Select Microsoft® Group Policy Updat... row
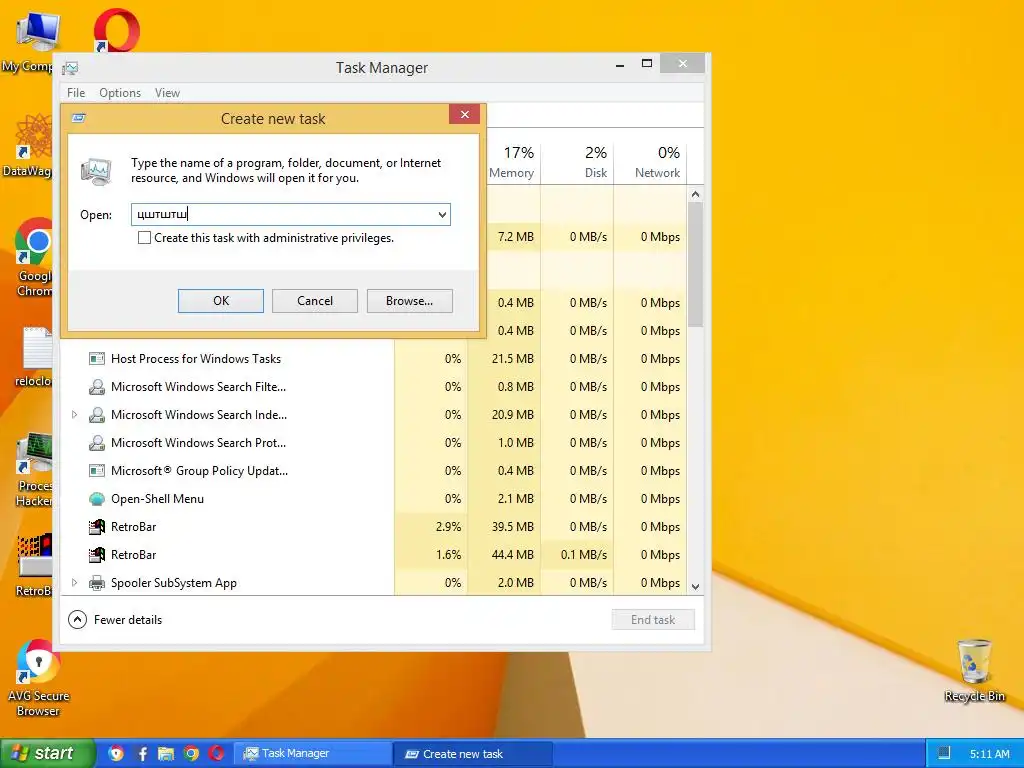Viewport: 1024px width, 768px height. [x=375, y=471]
